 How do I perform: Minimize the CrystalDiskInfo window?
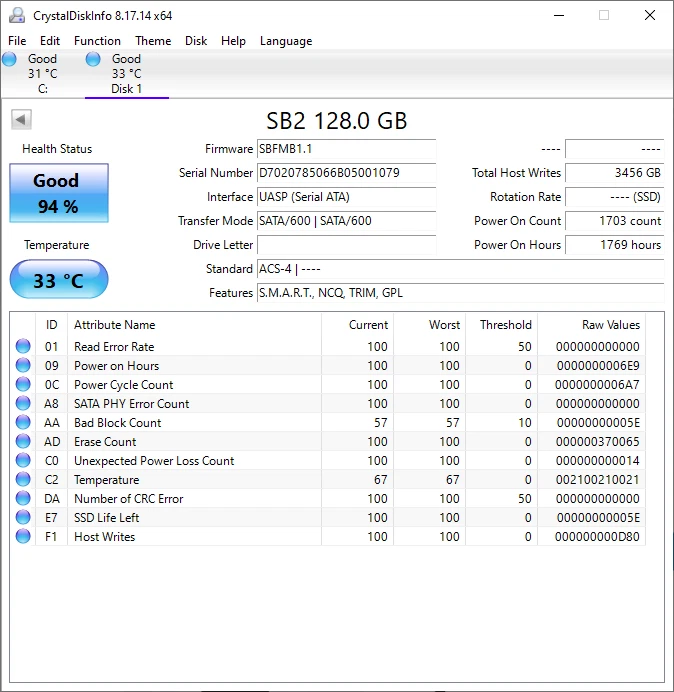click(559, 15)
